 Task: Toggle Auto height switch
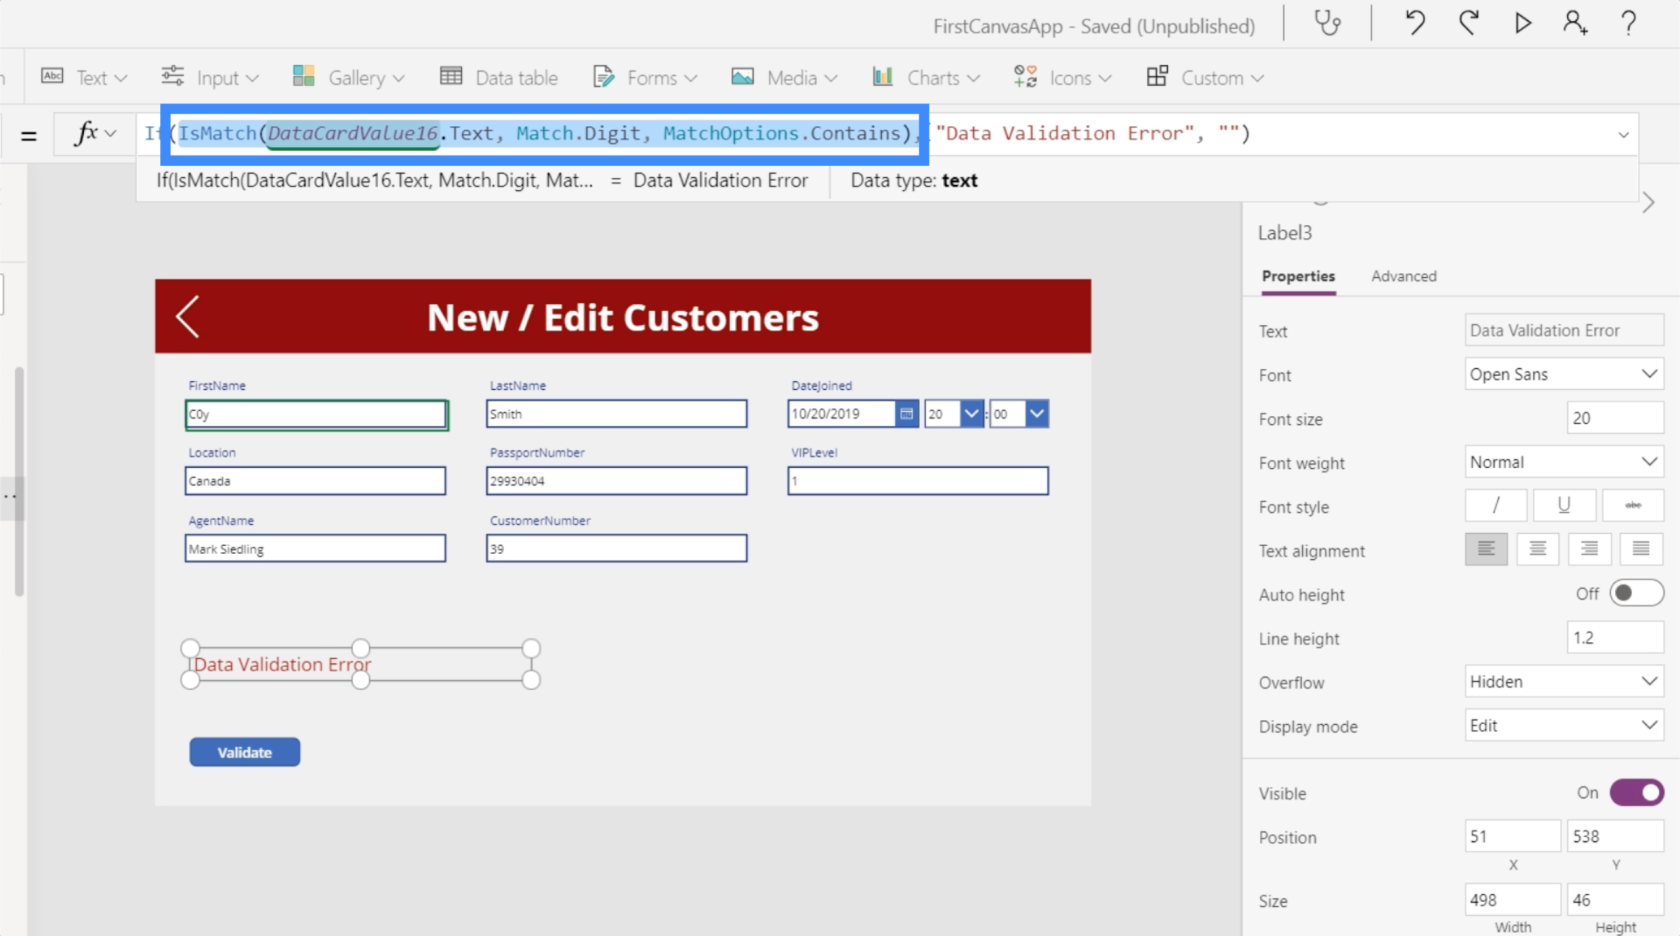pyautogui.click(x=1636, y=593)
